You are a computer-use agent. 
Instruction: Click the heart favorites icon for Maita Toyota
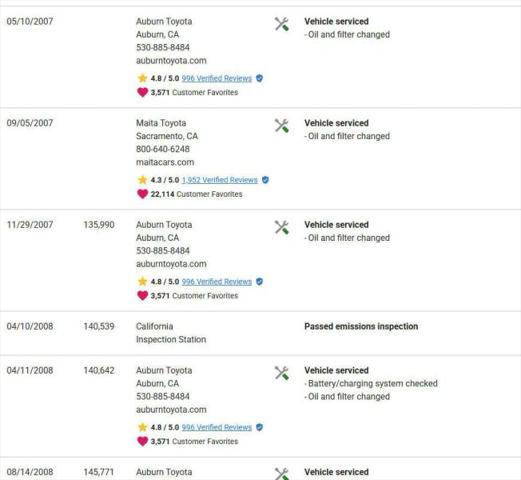point(142,194)
